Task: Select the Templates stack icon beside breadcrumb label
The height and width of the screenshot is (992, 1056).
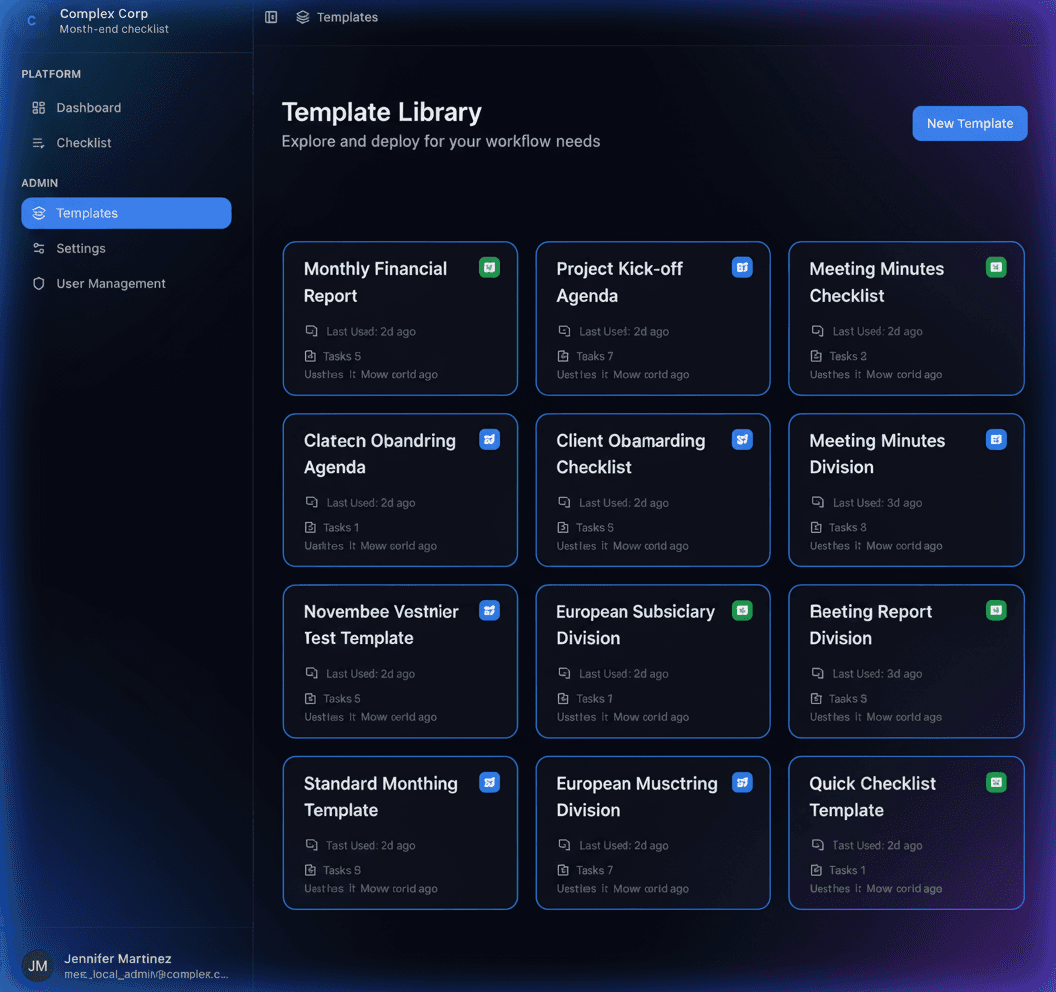Action: (302, 17)
